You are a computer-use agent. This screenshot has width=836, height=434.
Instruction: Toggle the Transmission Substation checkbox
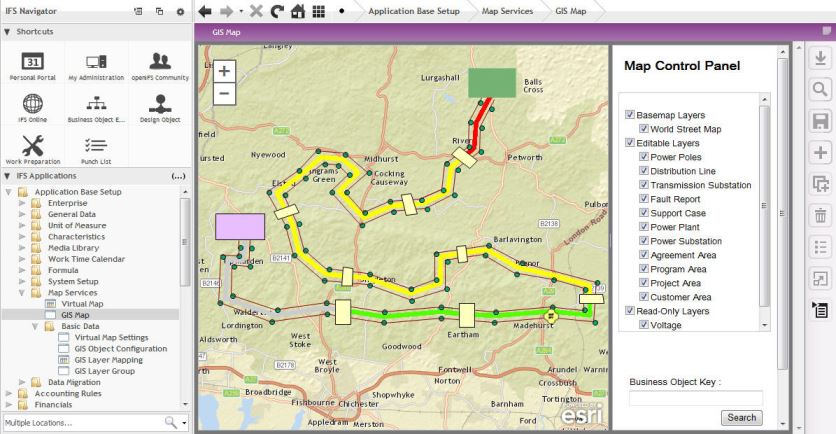click(644, 184)
